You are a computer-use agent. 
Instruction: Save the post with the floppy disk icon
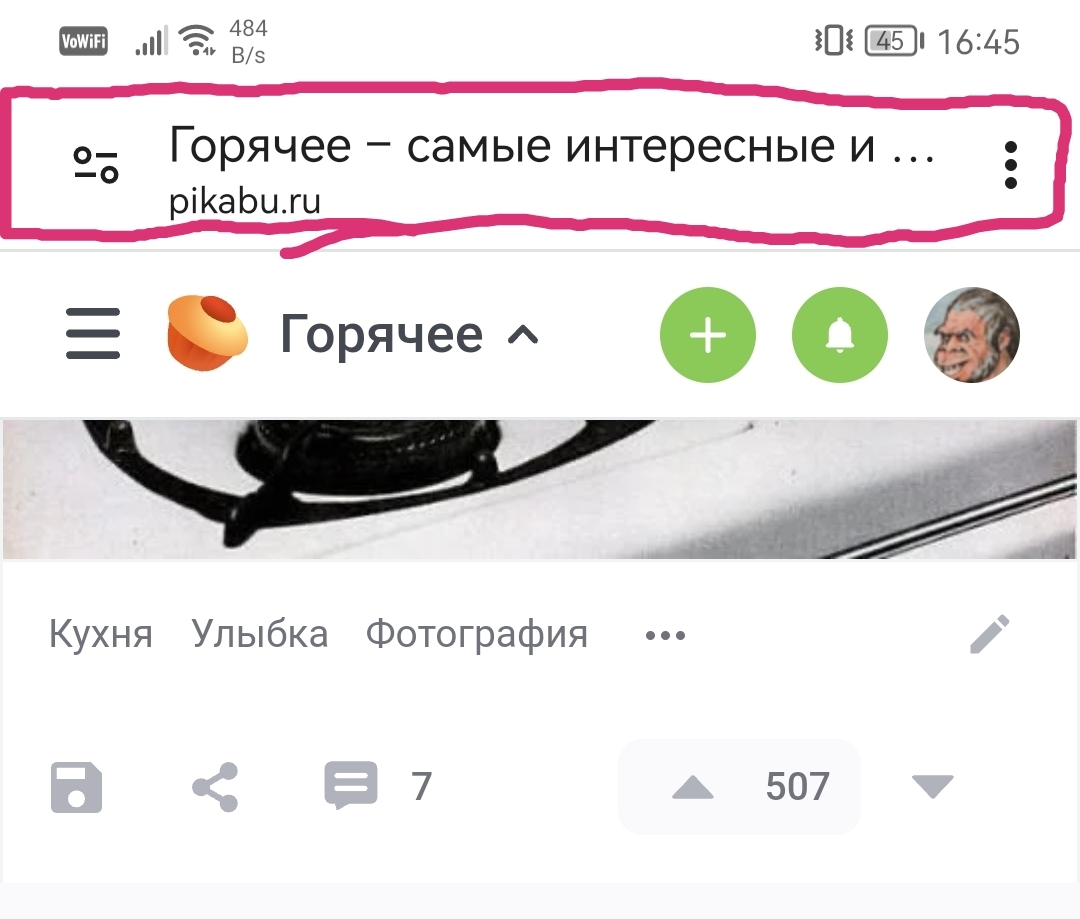76,787
